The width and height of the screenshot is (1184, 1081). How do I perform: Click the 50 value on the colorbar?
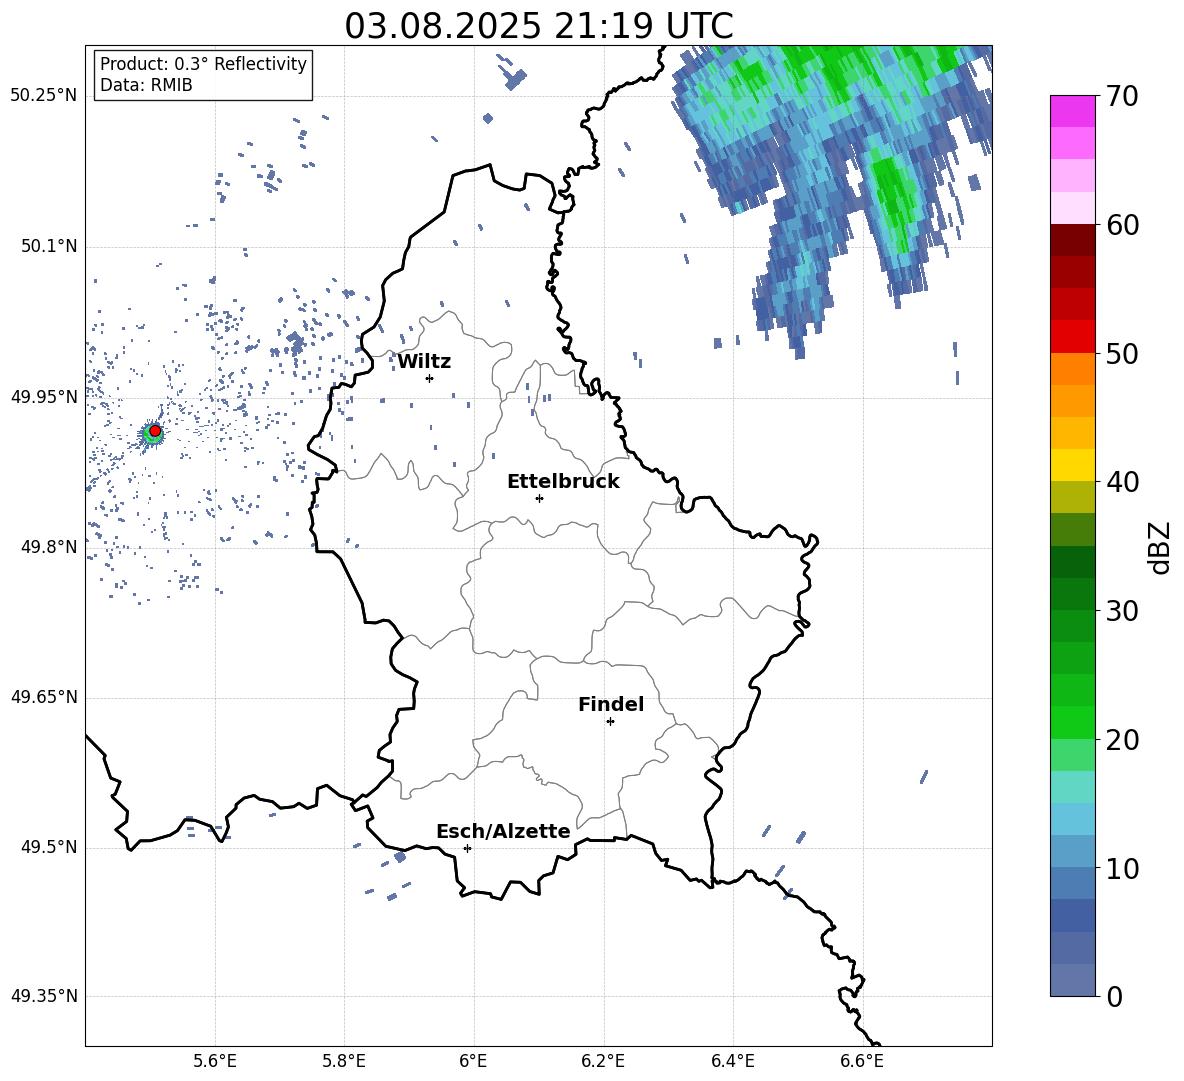coord(1122,354)
